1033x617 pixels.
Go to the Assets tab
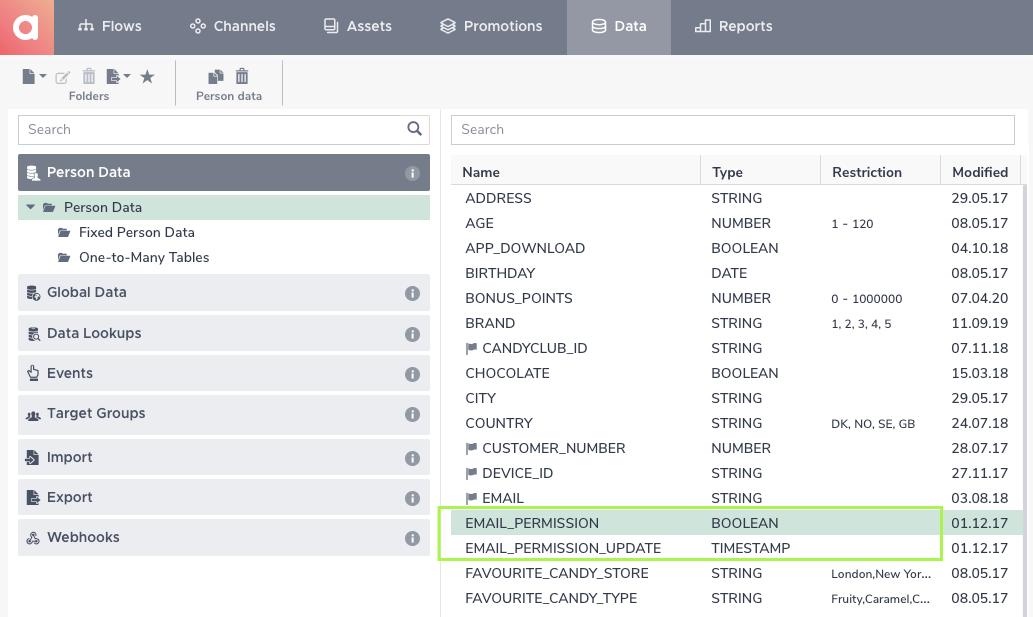coord(358,26)
